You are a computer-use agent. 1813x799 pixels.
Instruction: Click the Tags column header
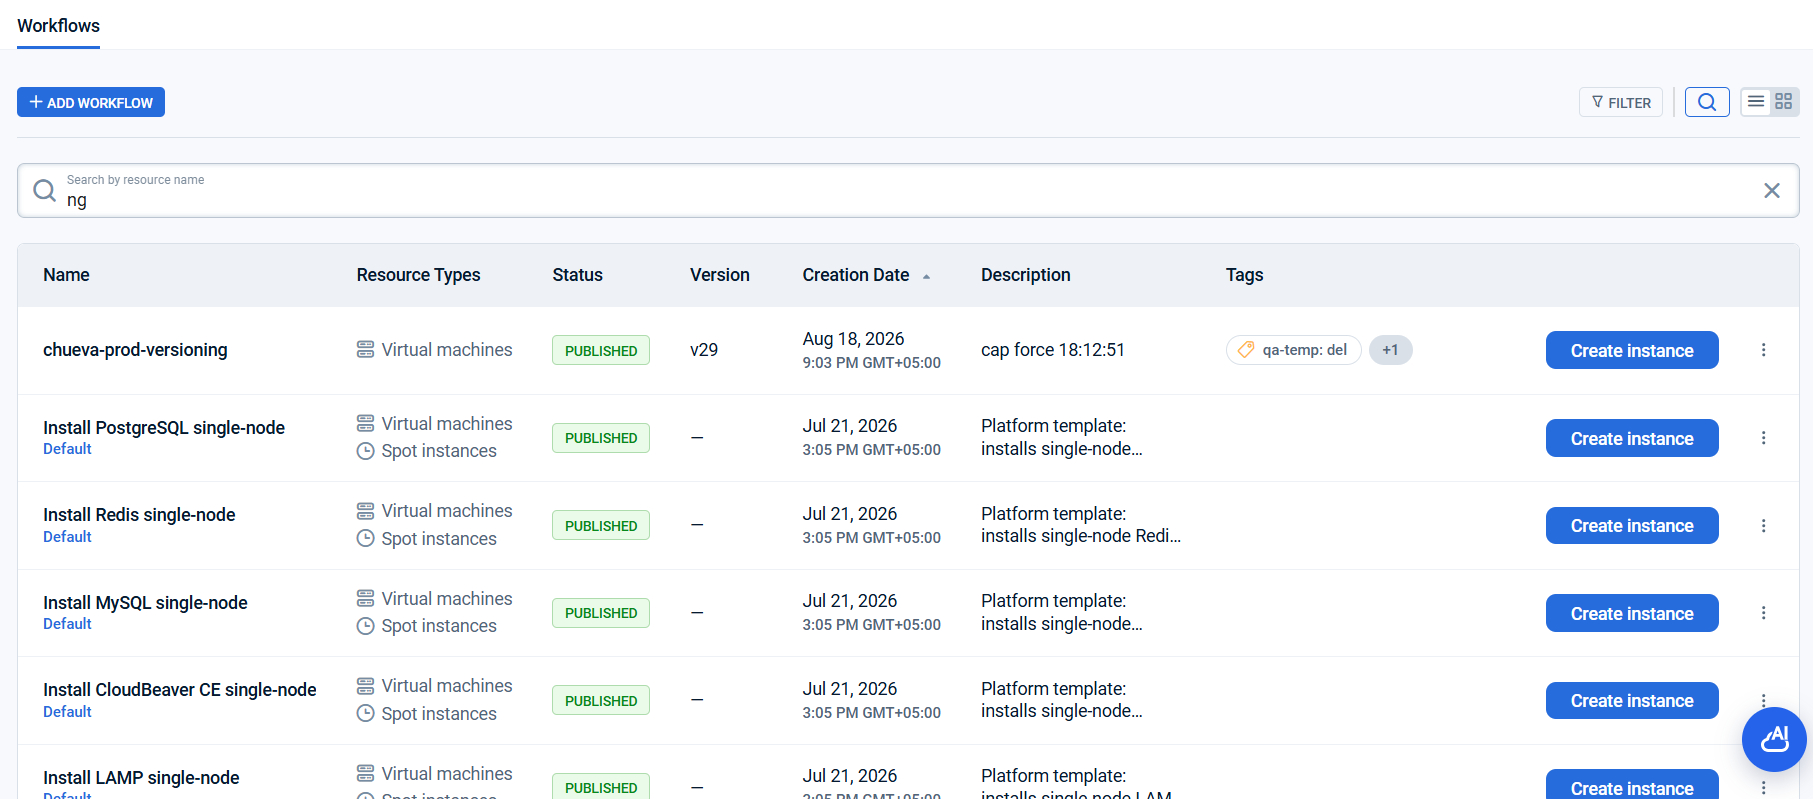click(1244, 275)
